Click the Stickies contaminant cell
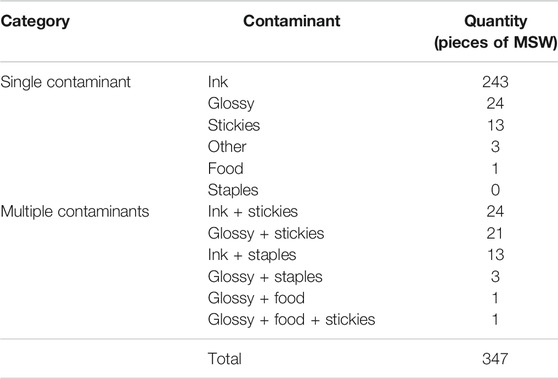558x379 pixels. click(234, 125)
